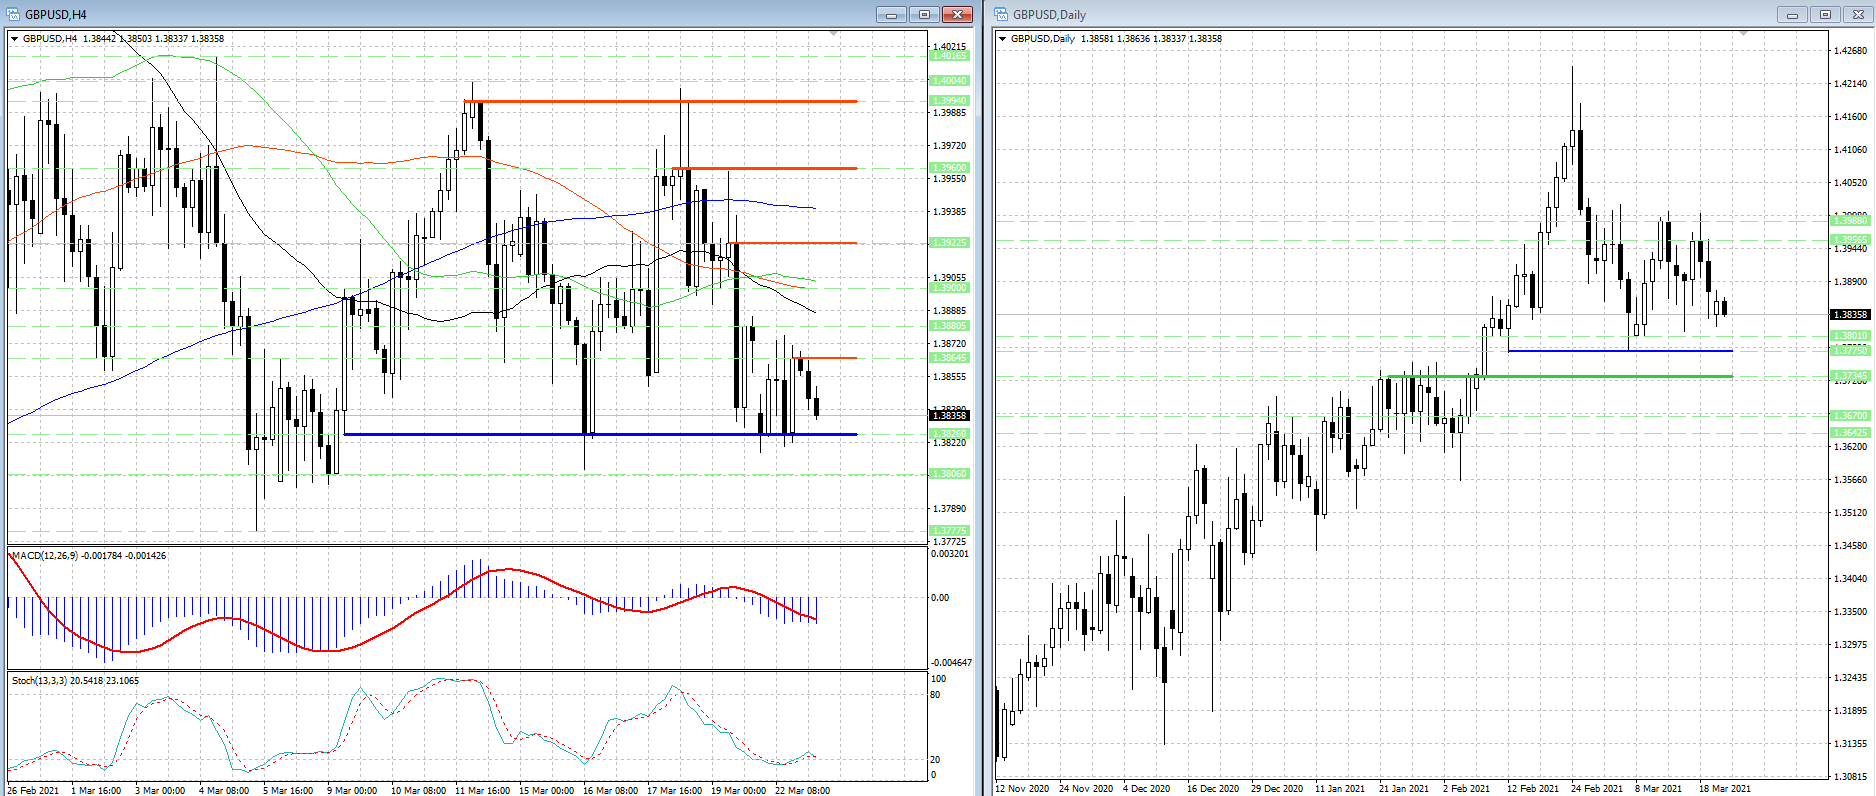Click the green 1.40165 level label

949,56
